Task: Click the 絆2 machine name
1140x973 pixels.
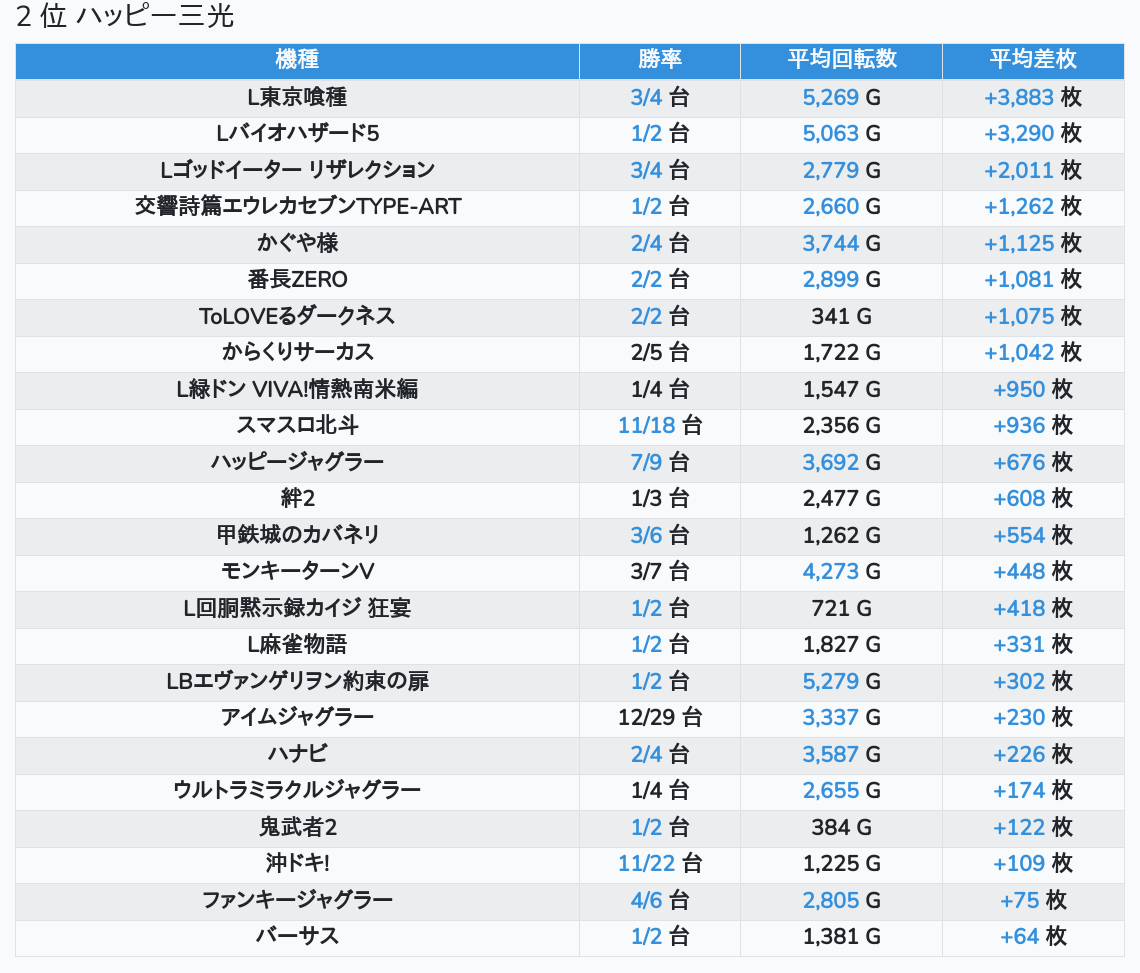Action: 297,498
